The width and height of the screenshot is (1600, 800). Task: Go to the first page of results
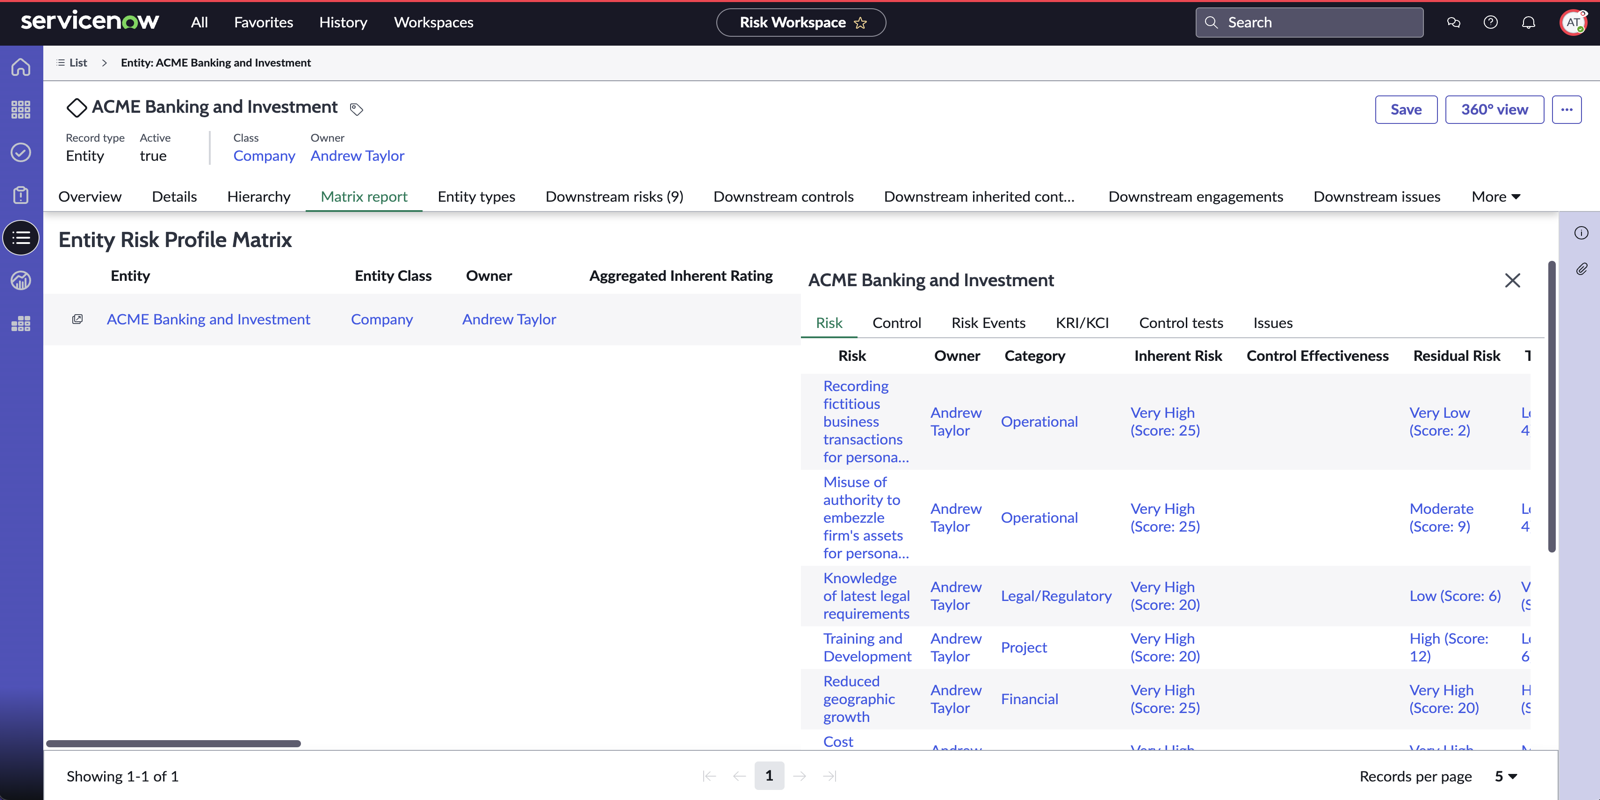(709, 776)
